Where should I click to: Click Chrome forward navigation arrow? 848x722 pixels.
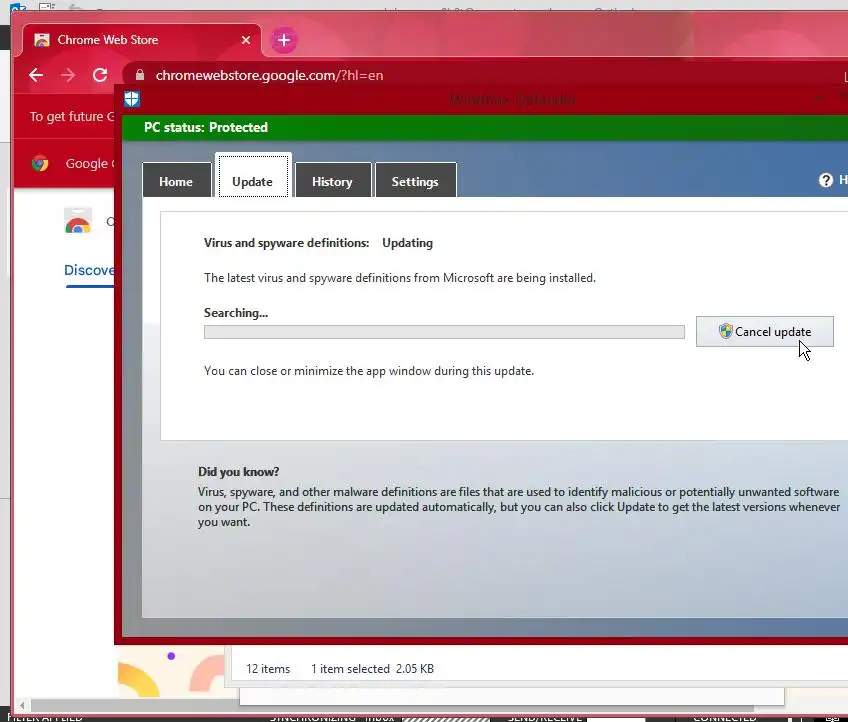(x=68, y=75)
